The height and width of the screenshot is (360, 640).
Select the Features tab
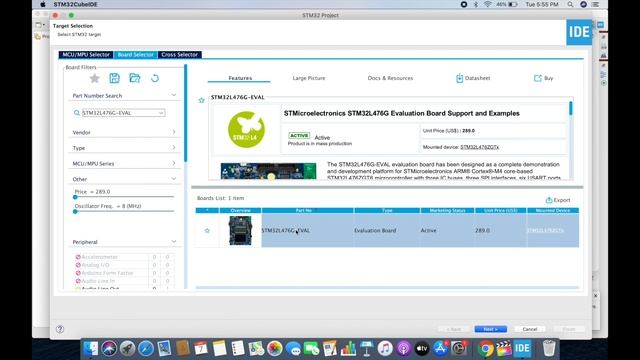click(x=240, y=78)
